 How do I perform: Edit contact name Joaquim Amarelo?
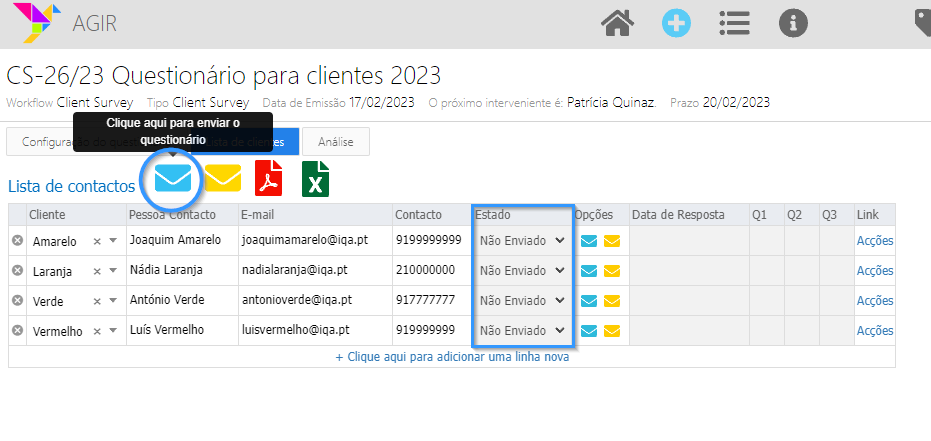click(x=182, y=240)
